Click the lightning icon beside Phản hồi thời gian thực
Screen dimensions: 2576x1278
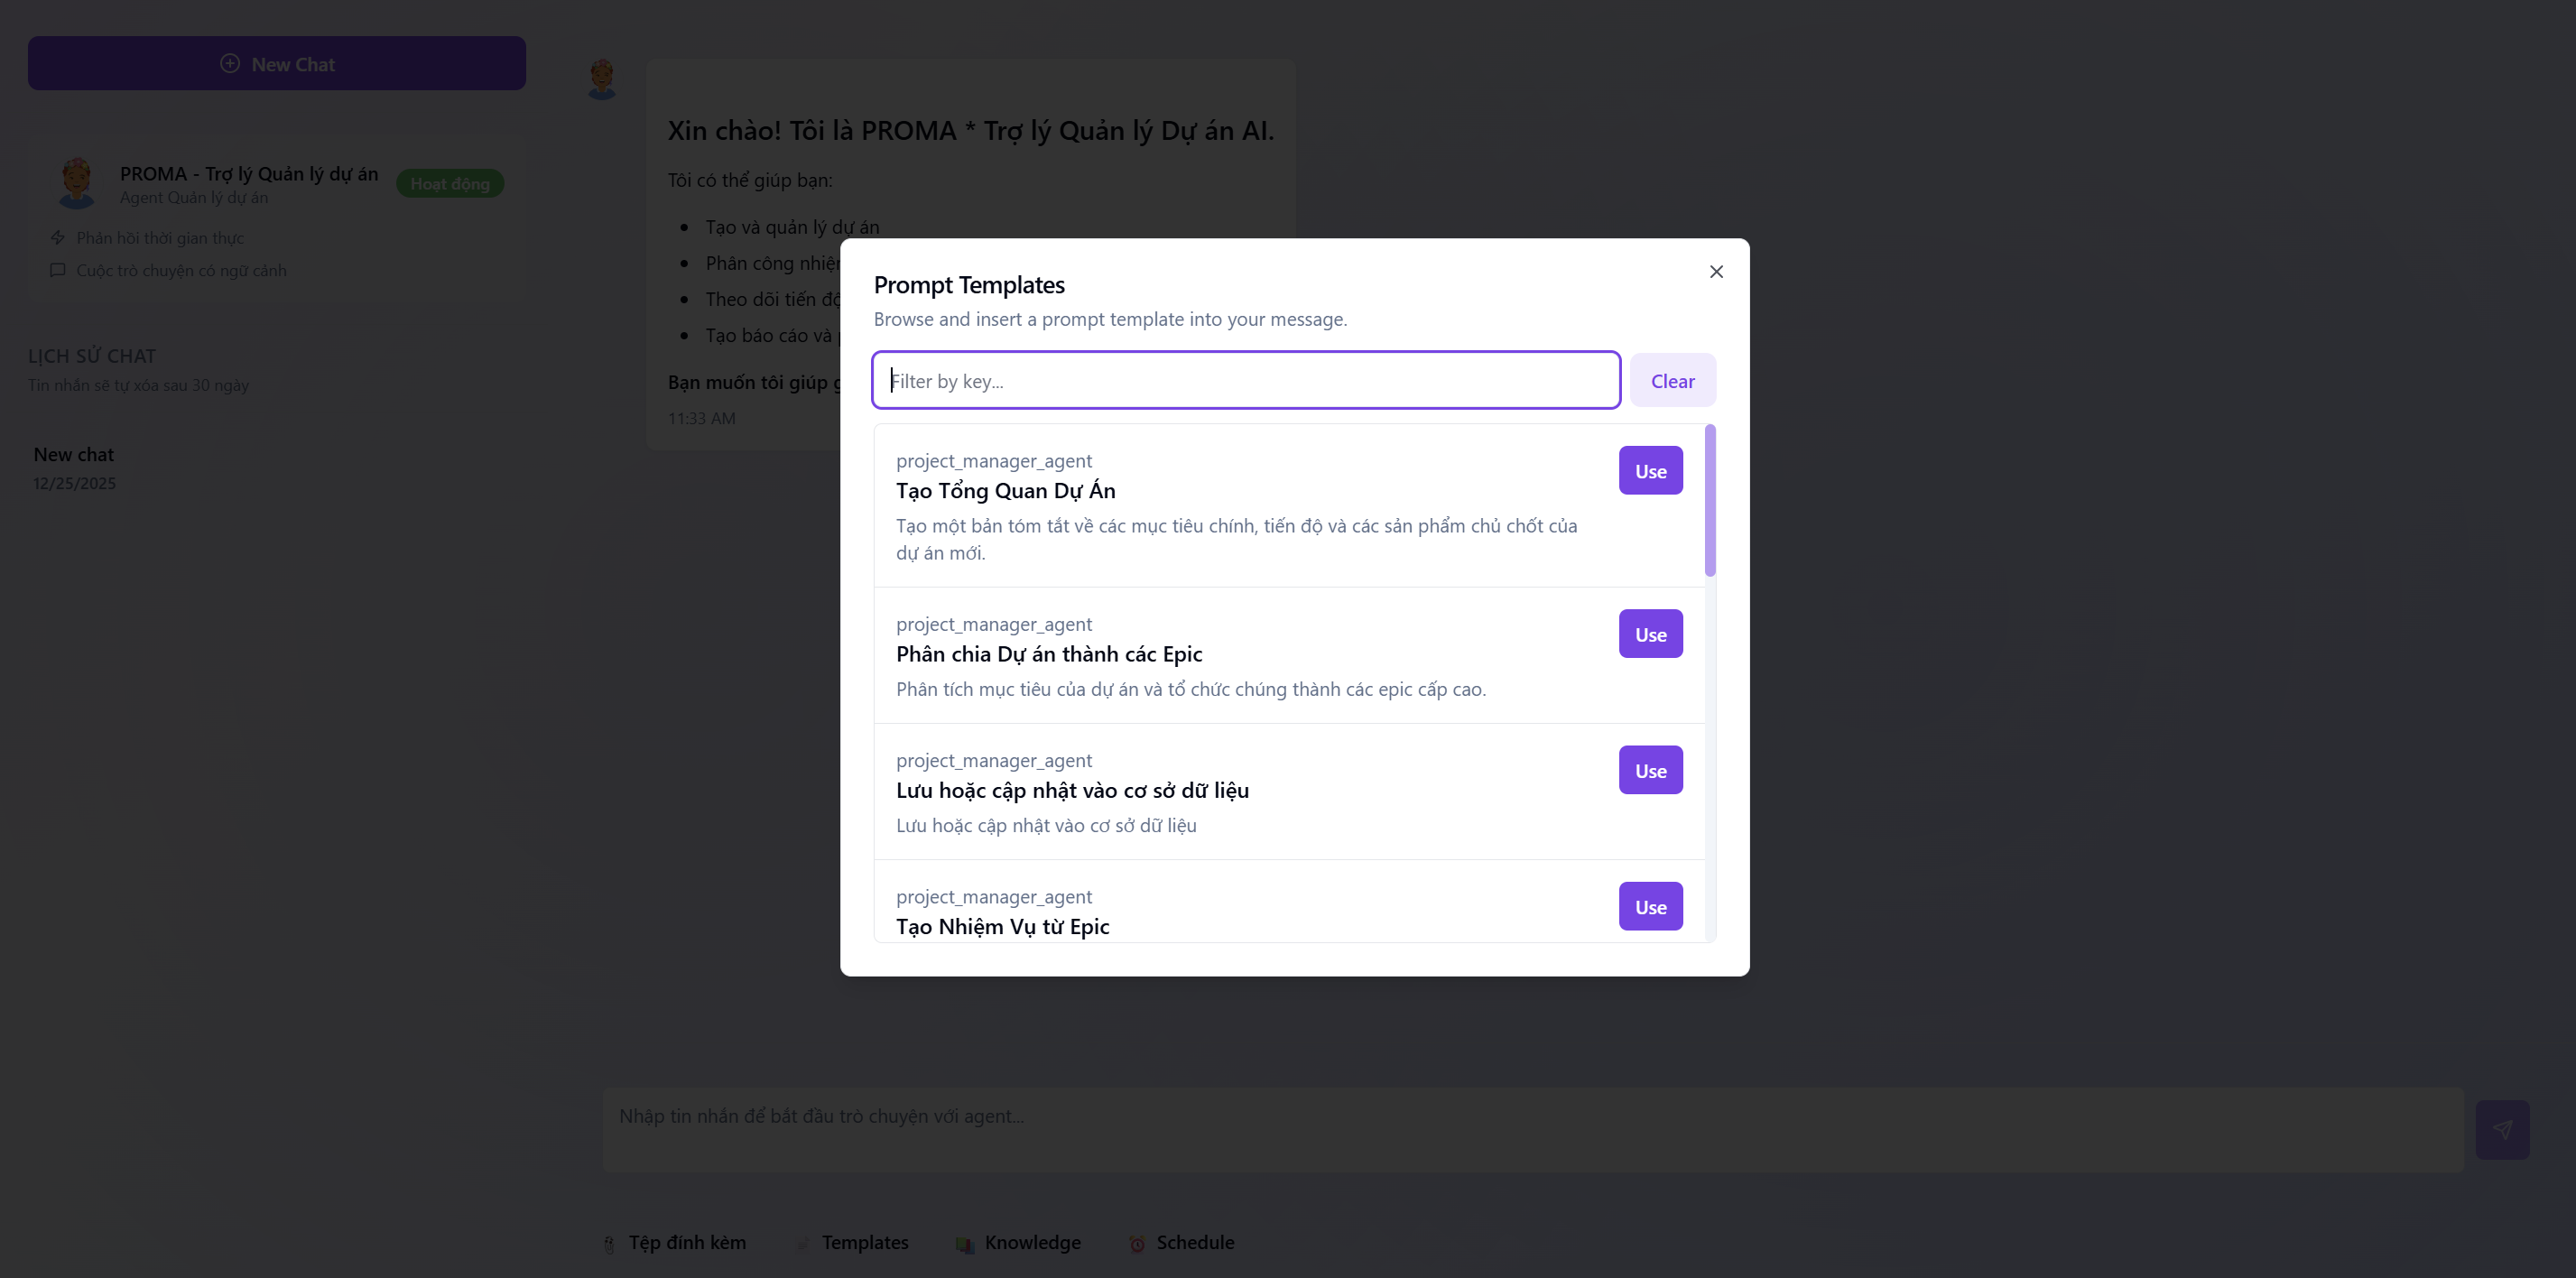(58, 238)
